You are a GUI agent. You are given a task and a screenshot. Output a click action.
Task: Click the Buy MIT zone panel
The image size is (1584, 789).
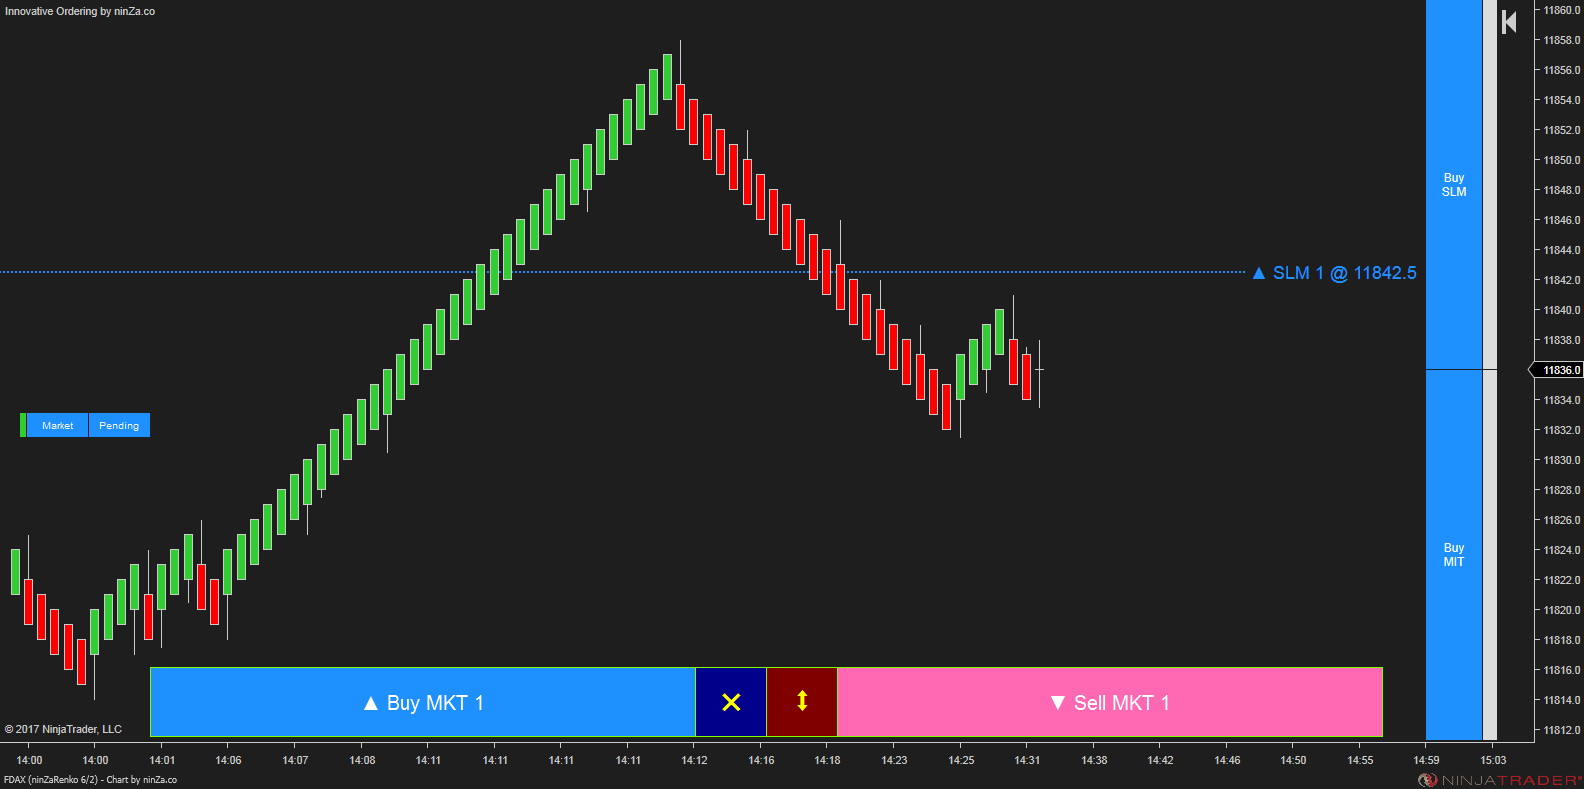(1453, 555)
